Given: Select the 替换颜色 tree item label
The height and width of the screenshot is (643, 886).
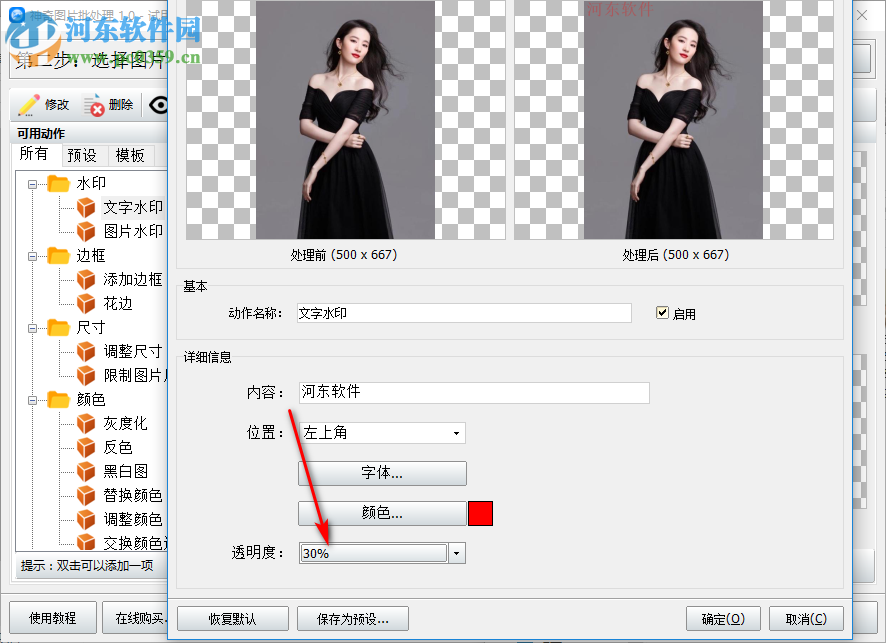Looking at the screenshot, I should [133, 496].
